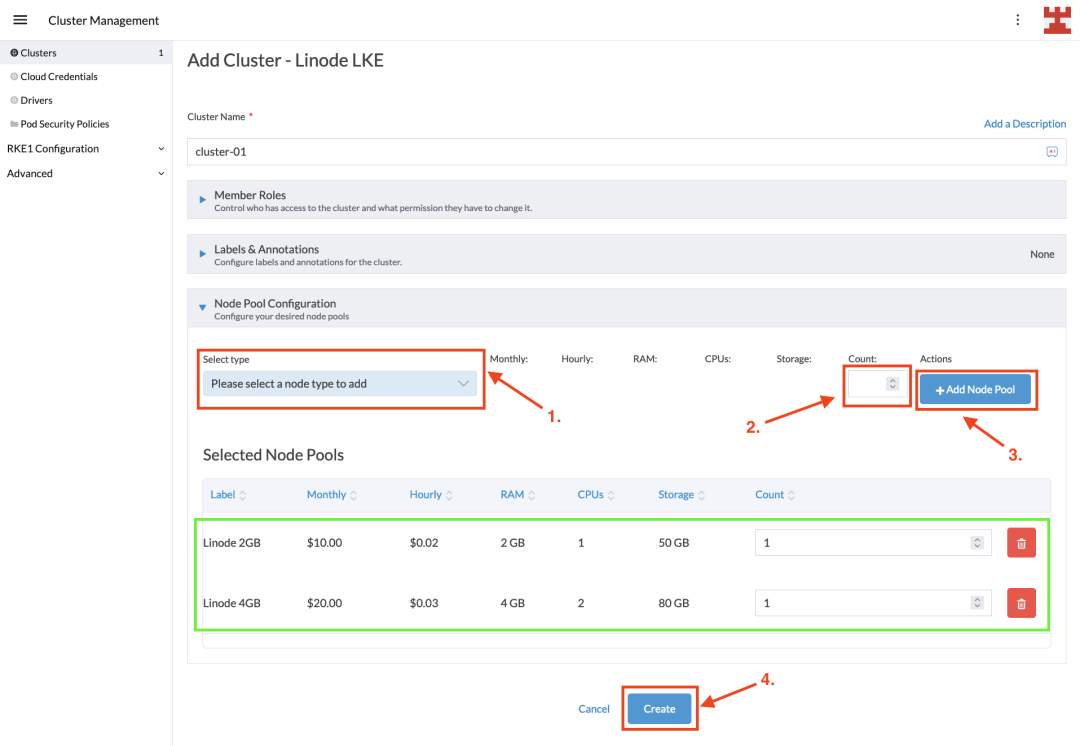The image size is (1080, 746).
Task: Go to Pod Security Policies
Action: 65,124
